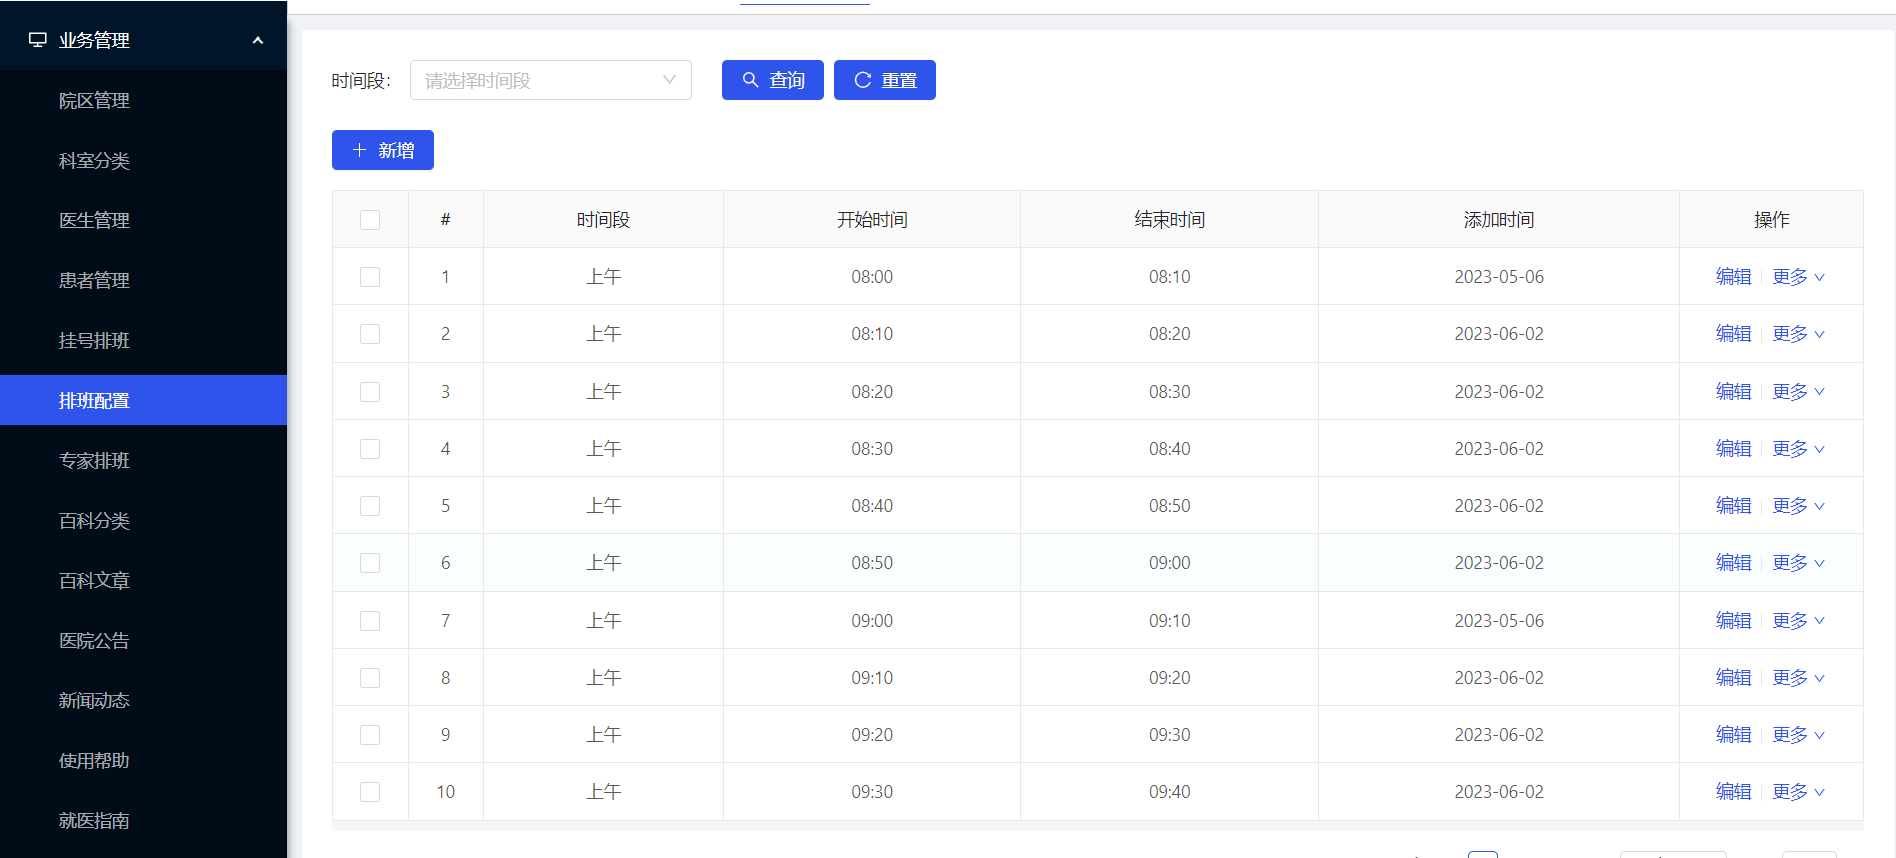Check the checkbox for row 10
The image size is (1896, 858).
(x=370, y=792)
